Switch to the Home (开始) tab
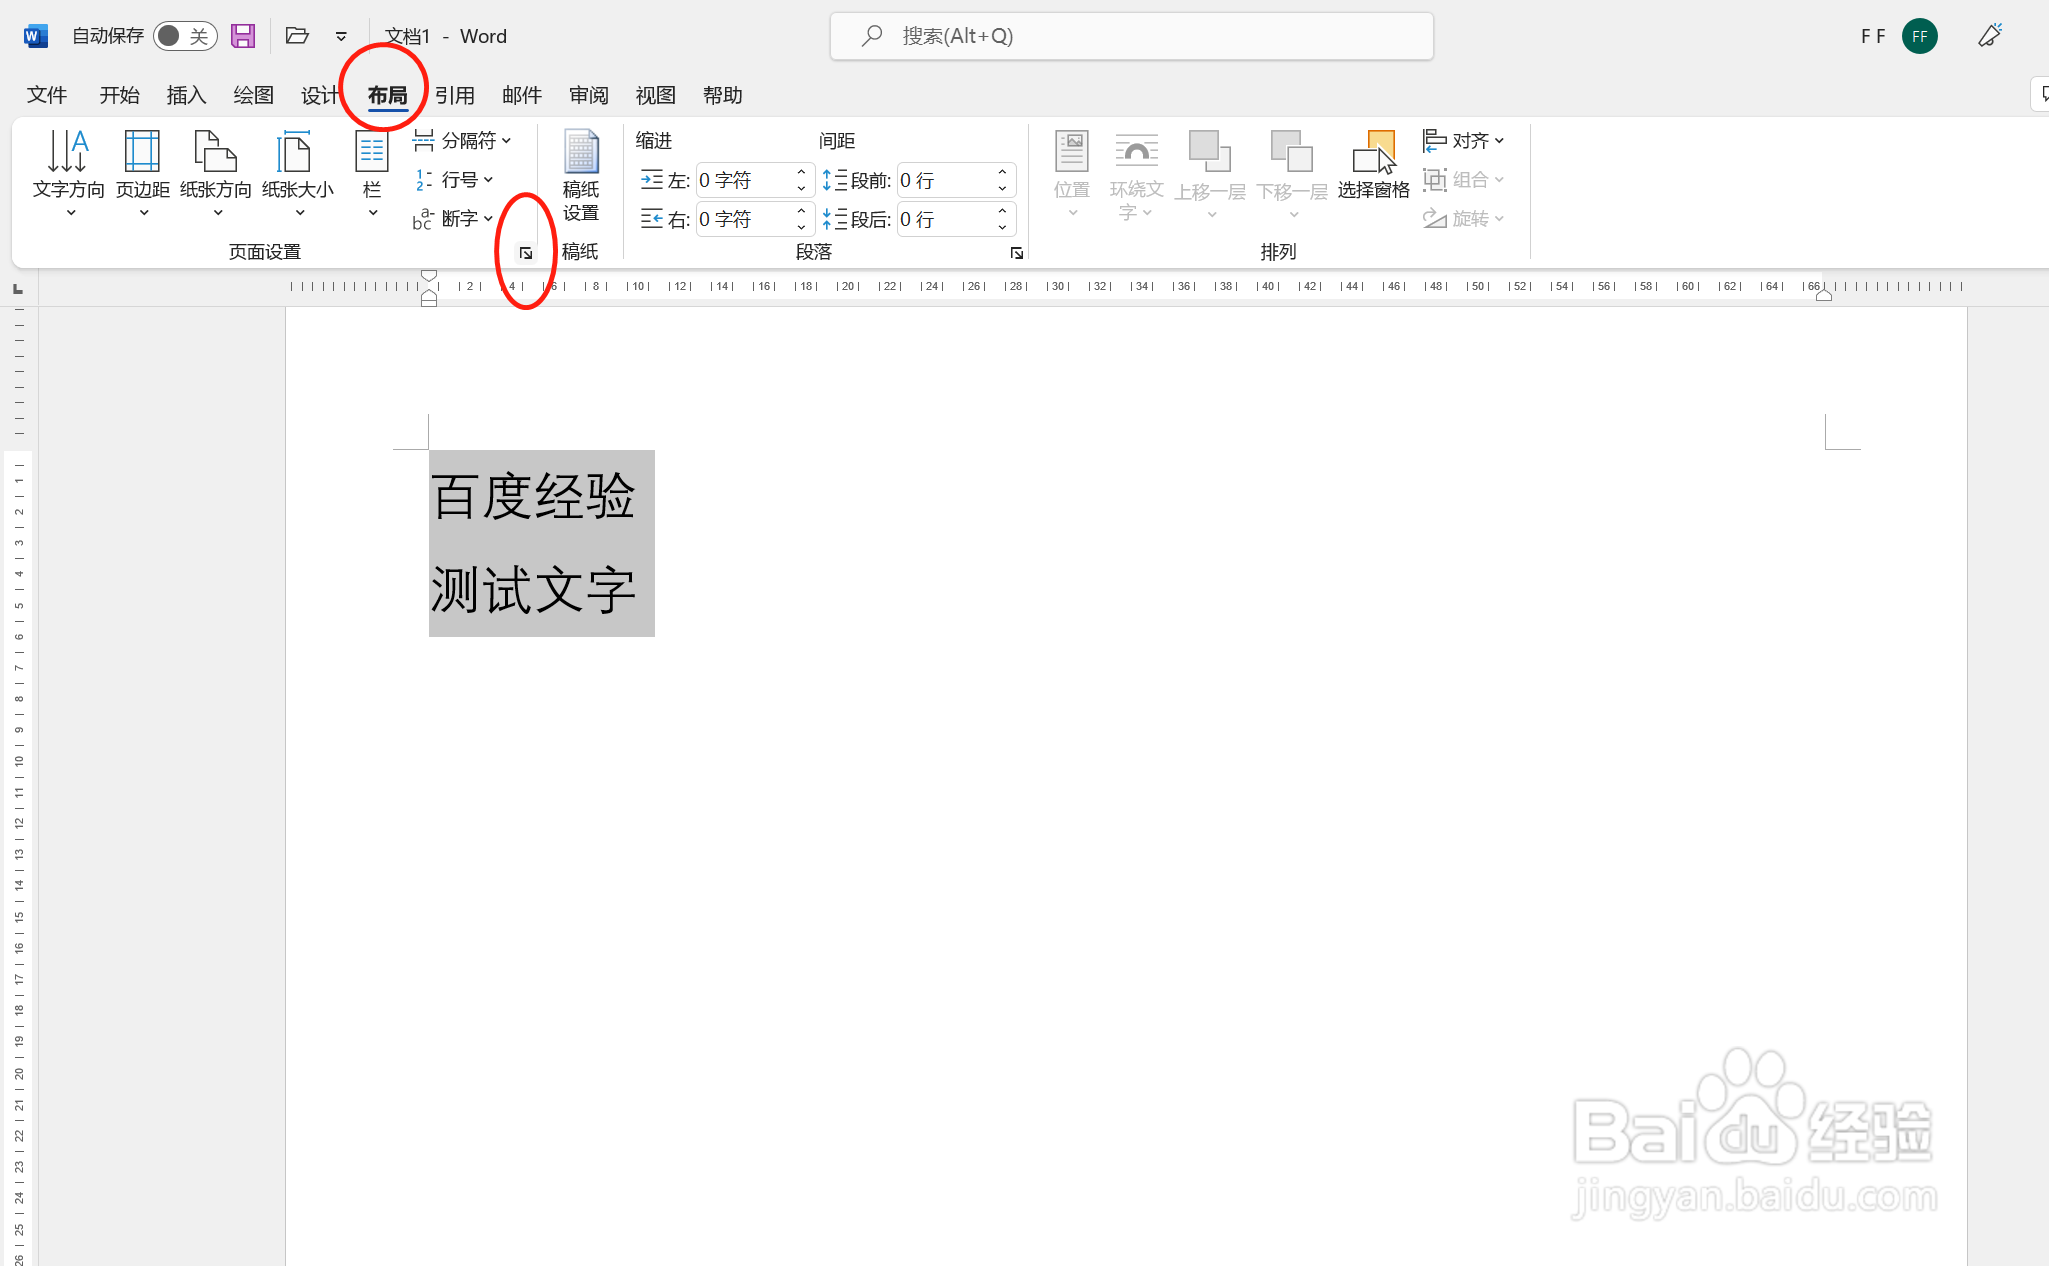 point(119,95)
